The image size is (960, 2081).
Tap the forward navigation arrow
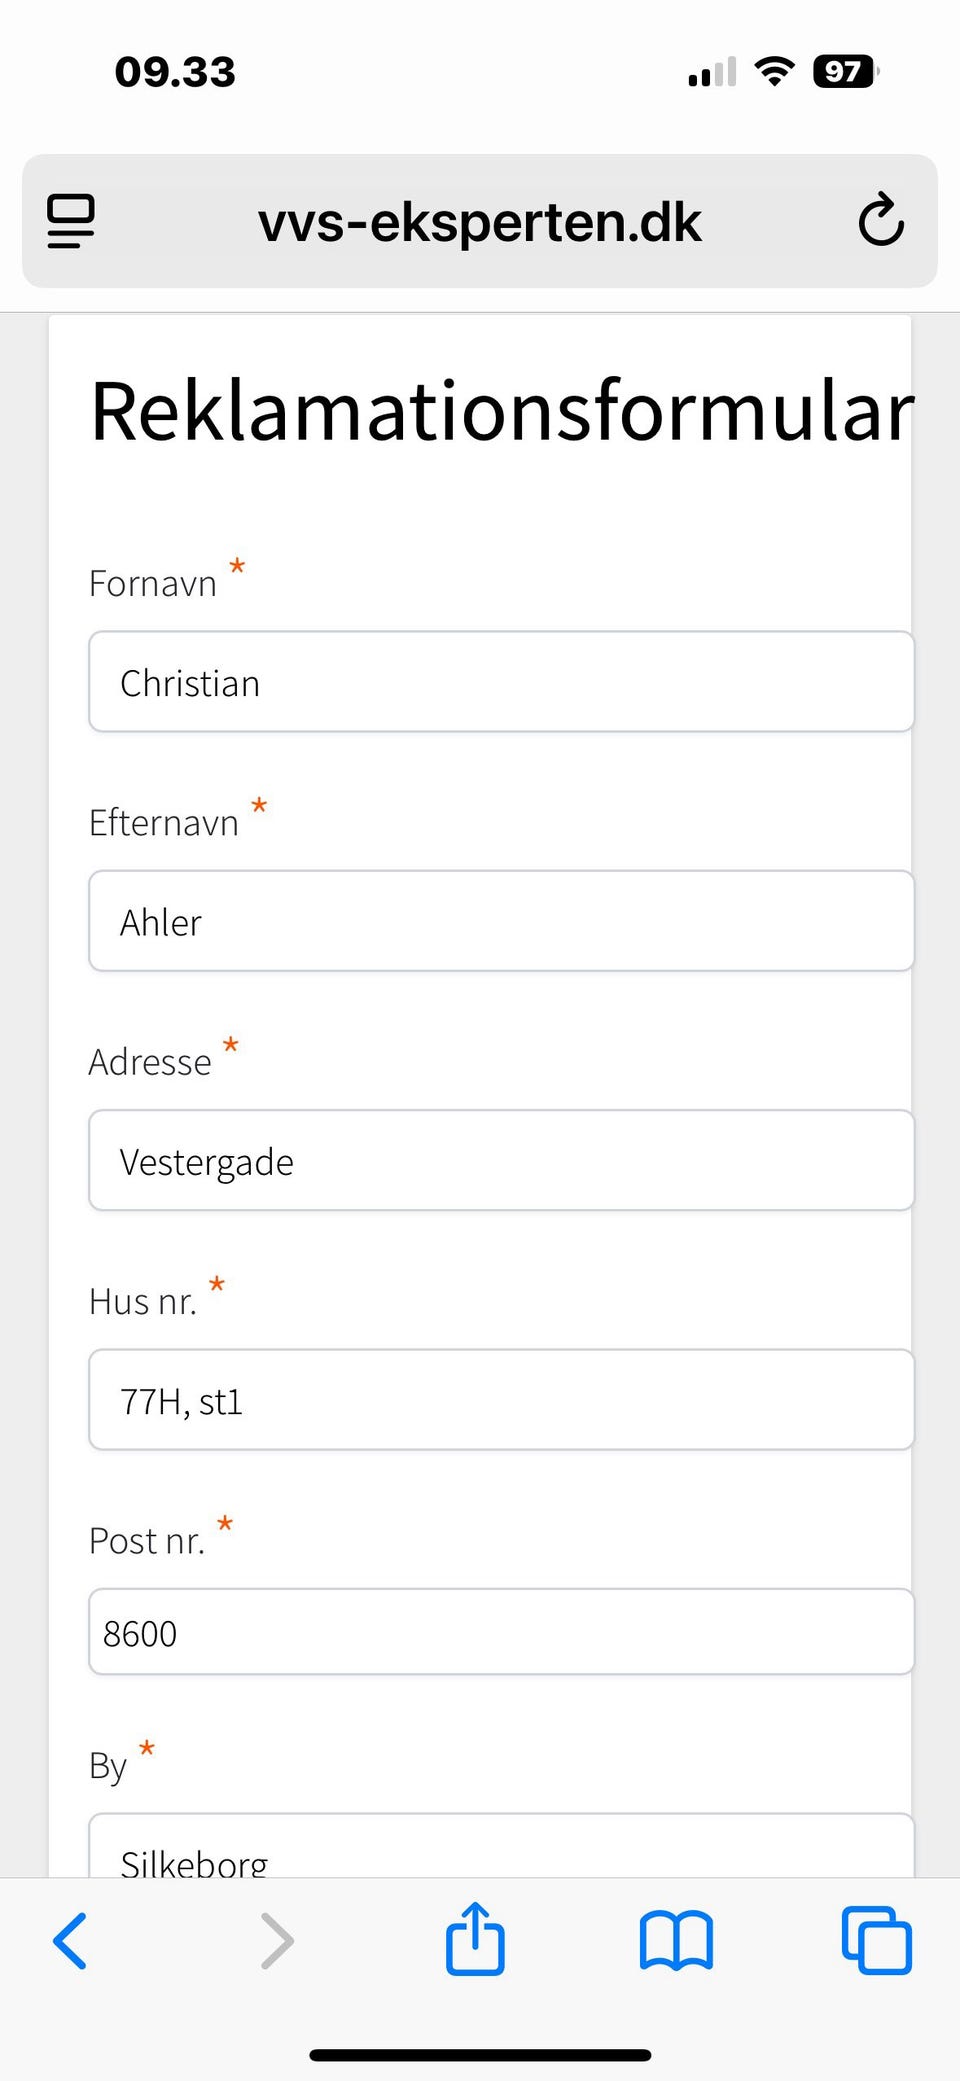pos(277,1941)
